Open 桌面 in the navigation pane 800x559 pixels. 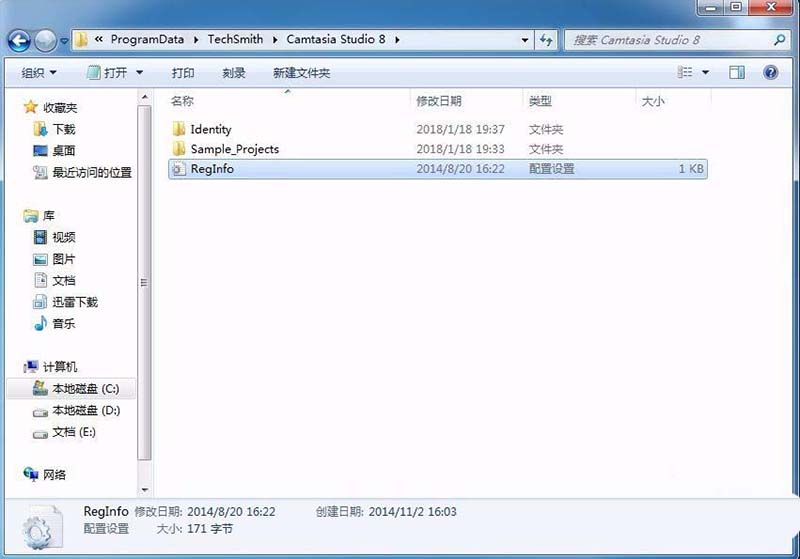tap(64, 150)
